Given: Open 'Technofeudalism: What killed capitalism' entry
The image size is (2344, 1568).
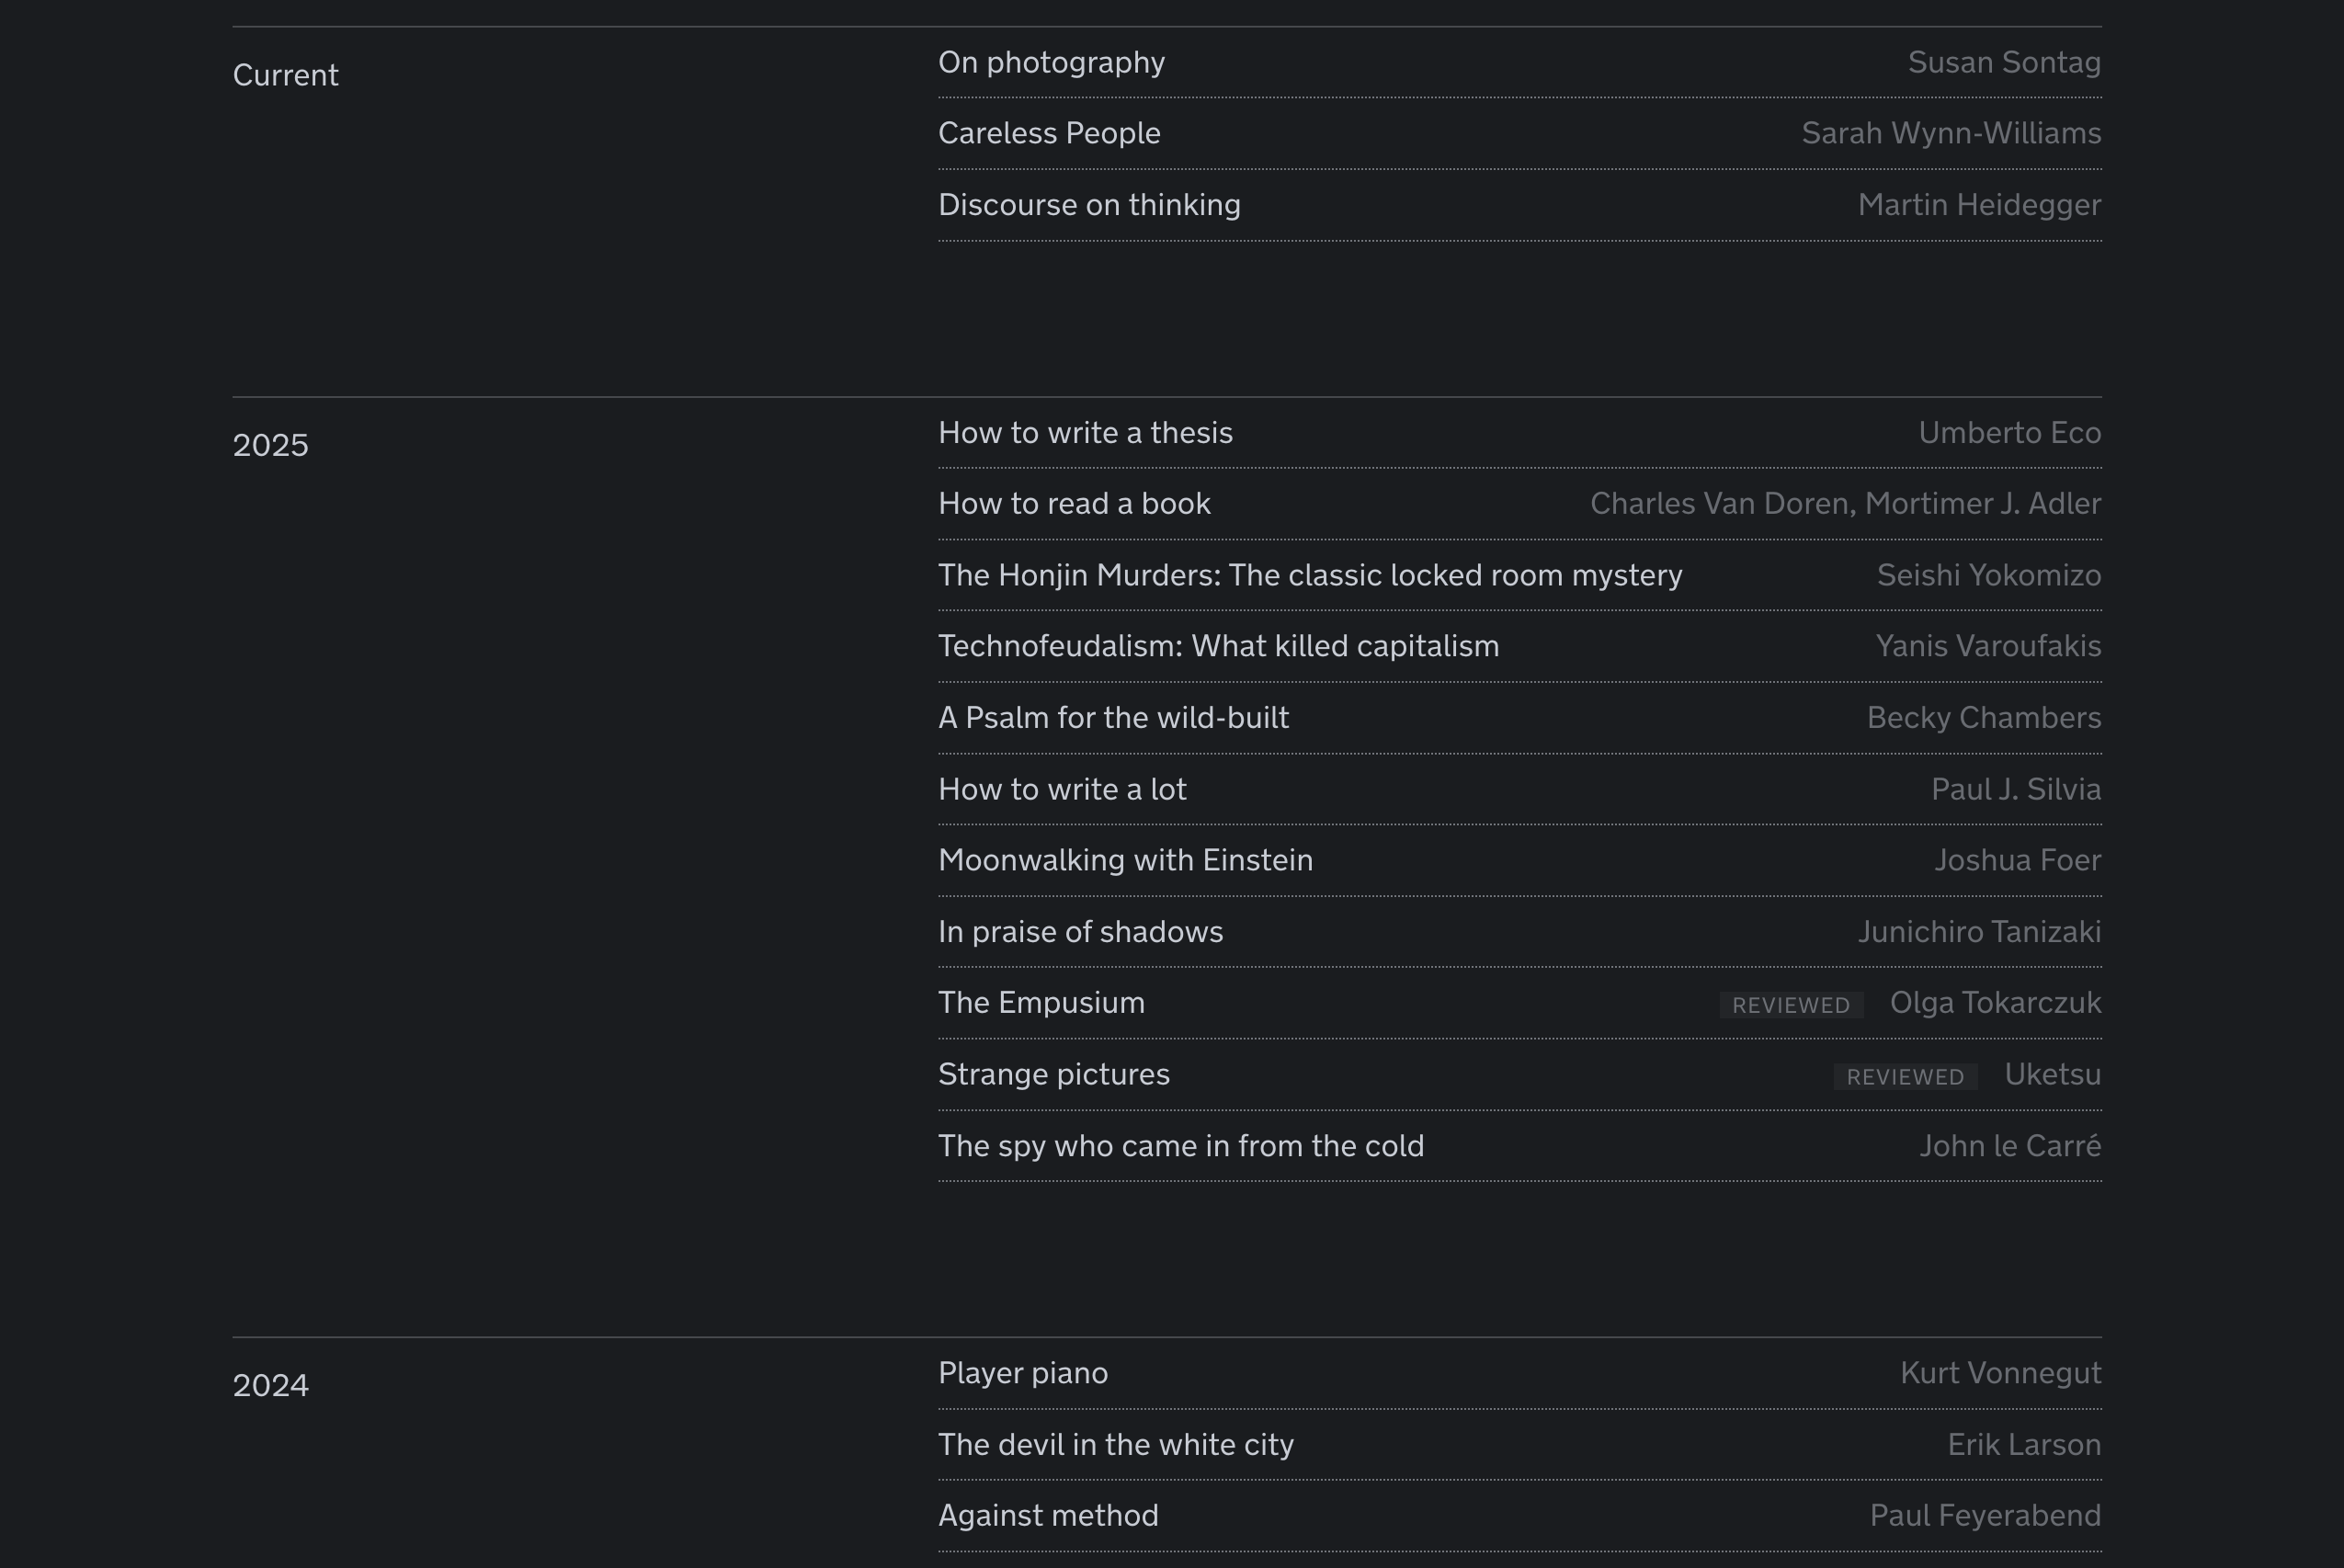Looking at the screenshot, I should pyautogui.click(x=1218, y=646).
